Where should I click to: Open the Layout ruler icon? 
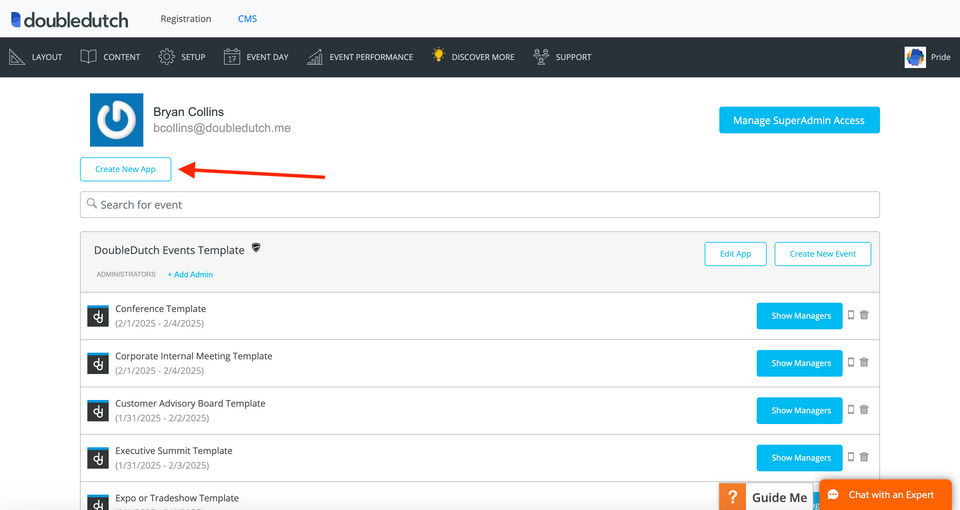tap(17, 57)
